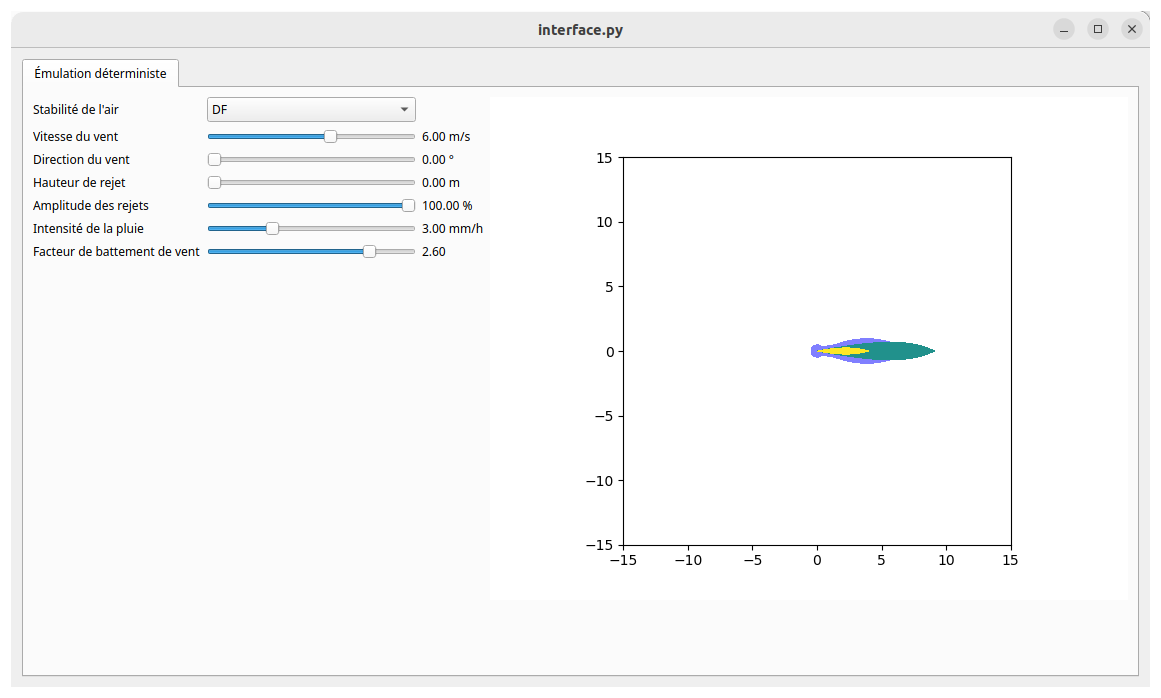Click the Facteur de battement slider handle
This screenshot has width=1161, height=698.
click(x=369, y=251)
